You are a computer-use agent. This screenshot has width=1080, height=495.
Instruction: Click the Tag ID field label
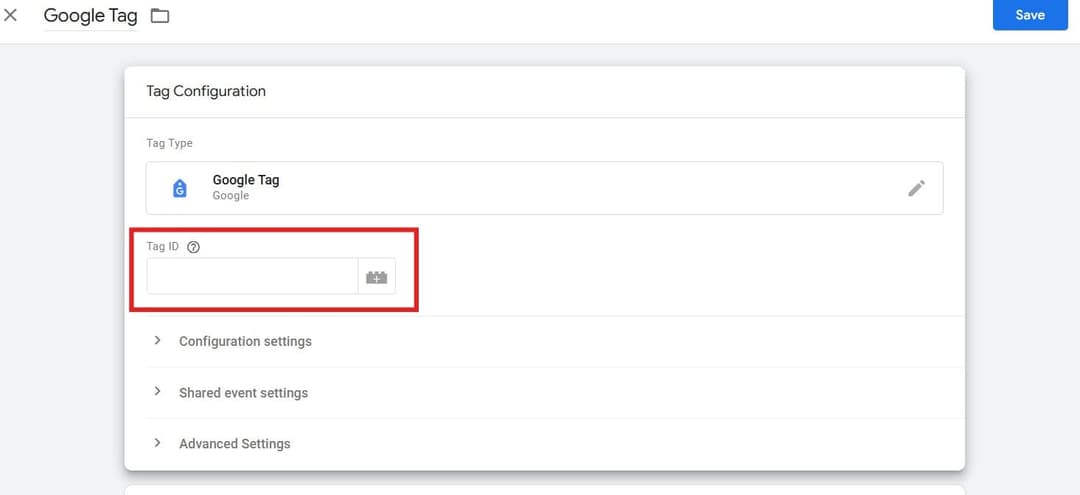coord(162,247)
